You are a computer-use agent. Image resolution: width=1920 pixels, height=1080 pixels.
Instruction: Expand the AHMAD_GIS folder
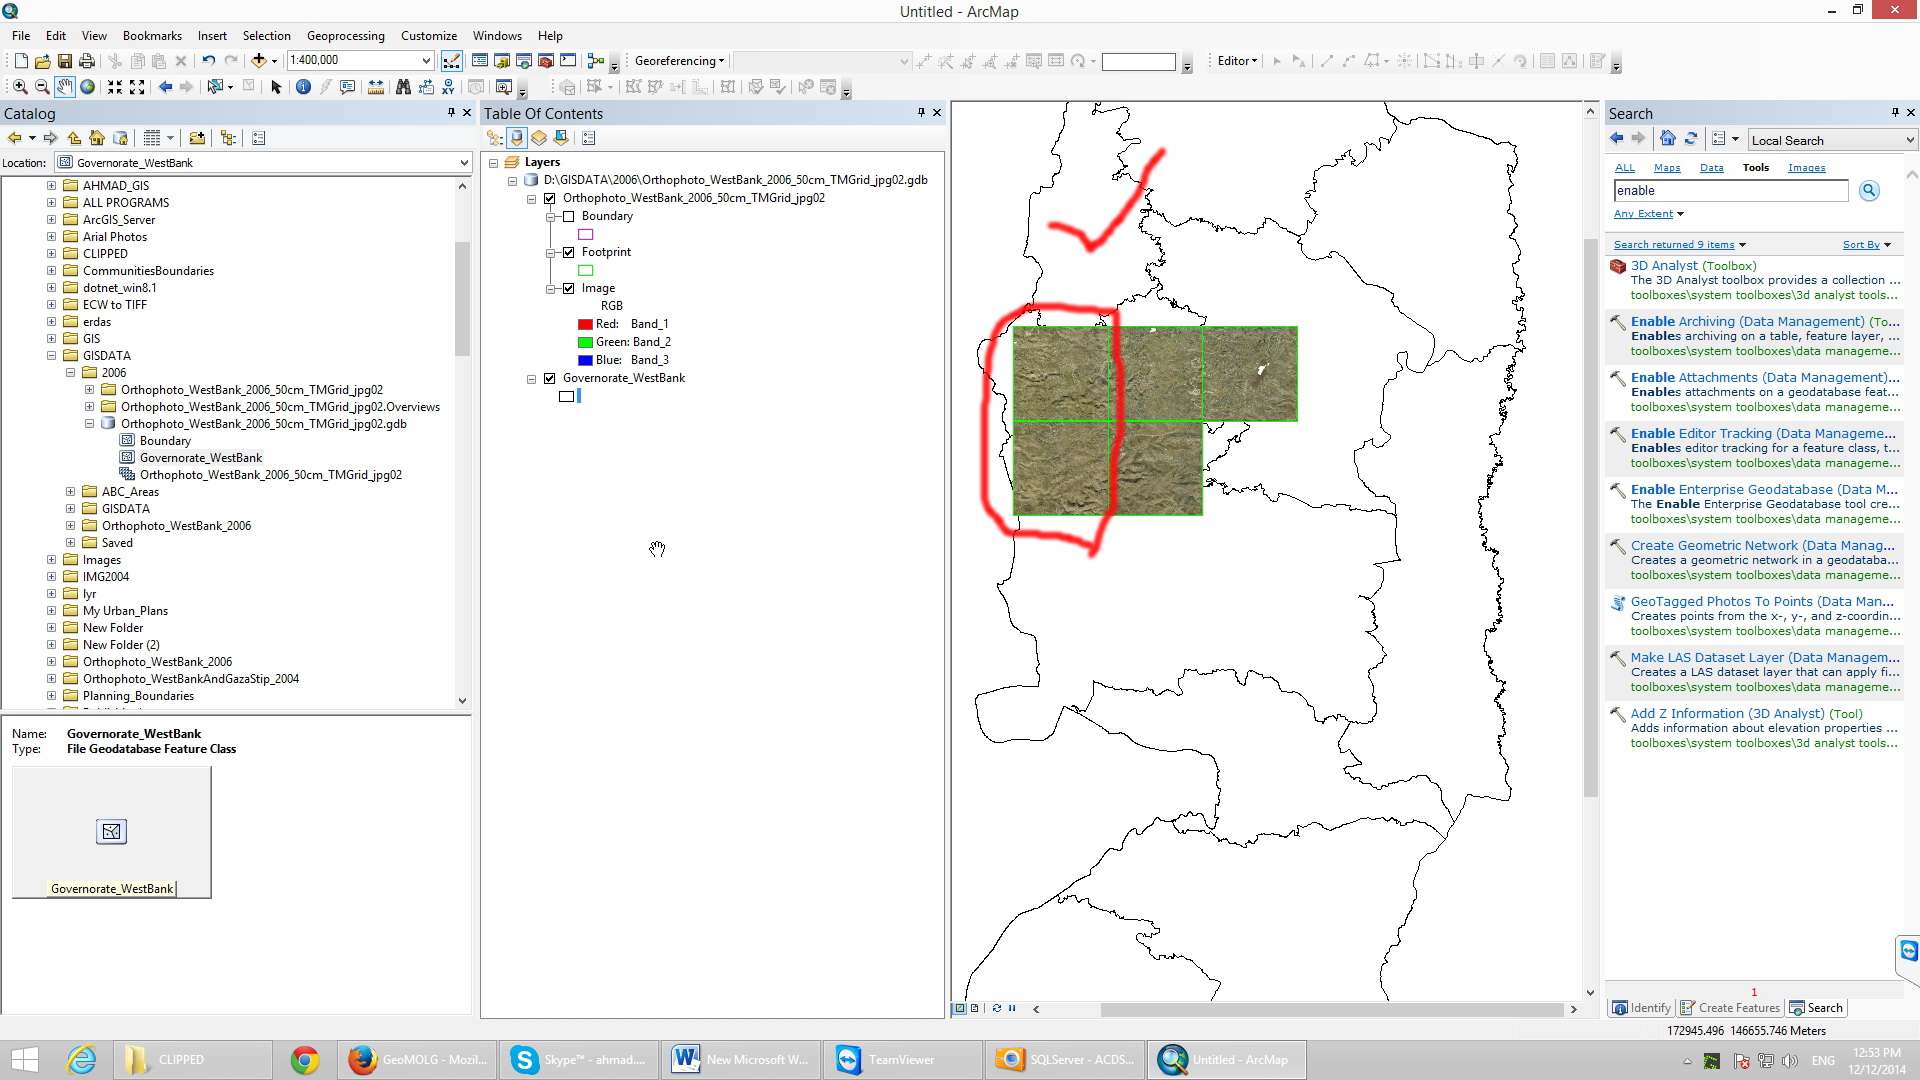51,186
